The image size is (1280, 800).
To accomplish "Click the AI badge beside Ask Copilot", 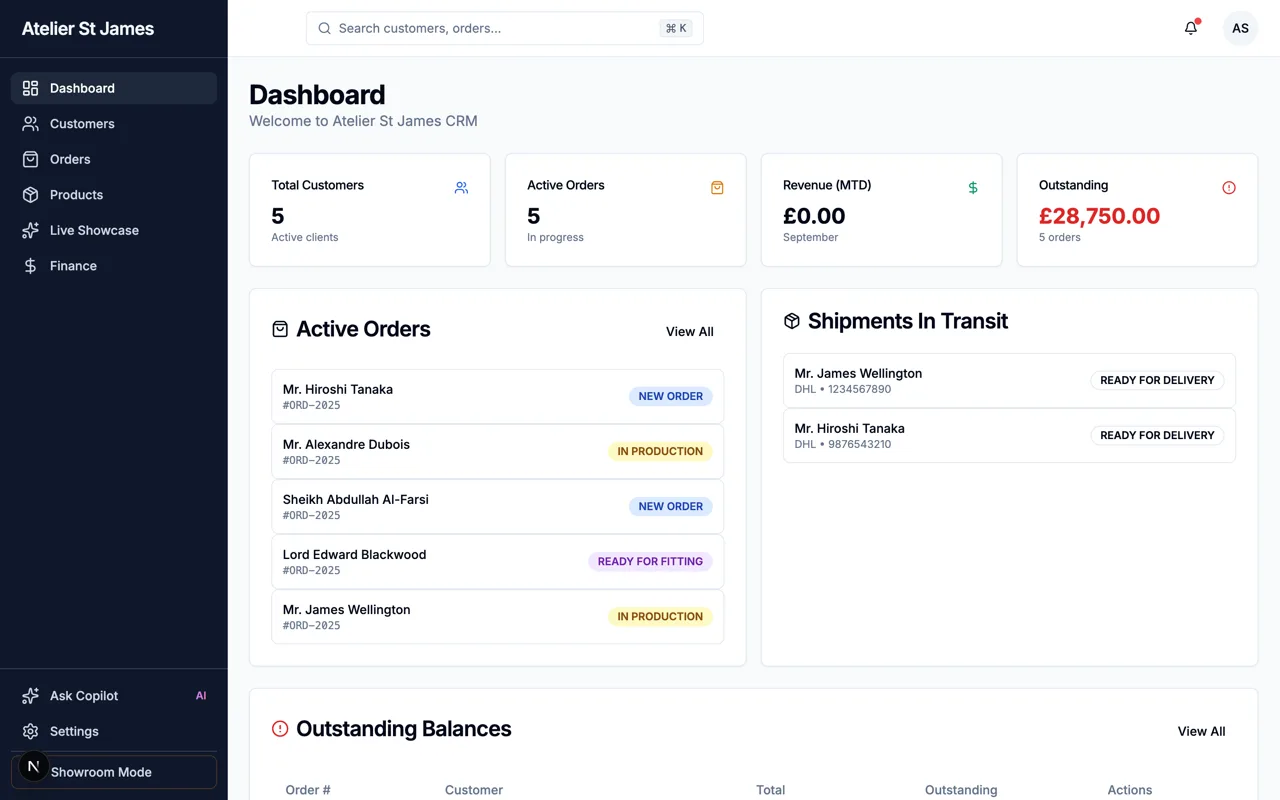I will click(x=201, y=696).
